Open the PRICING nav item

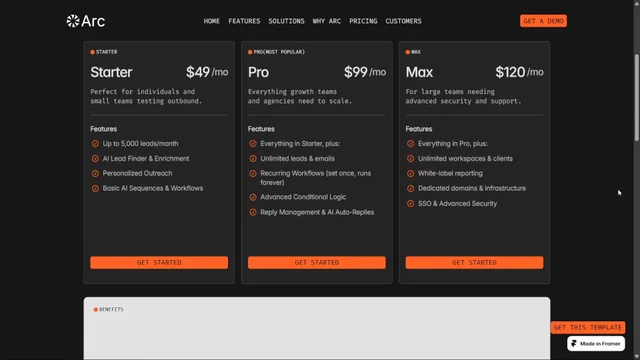(x=363, y=21)
